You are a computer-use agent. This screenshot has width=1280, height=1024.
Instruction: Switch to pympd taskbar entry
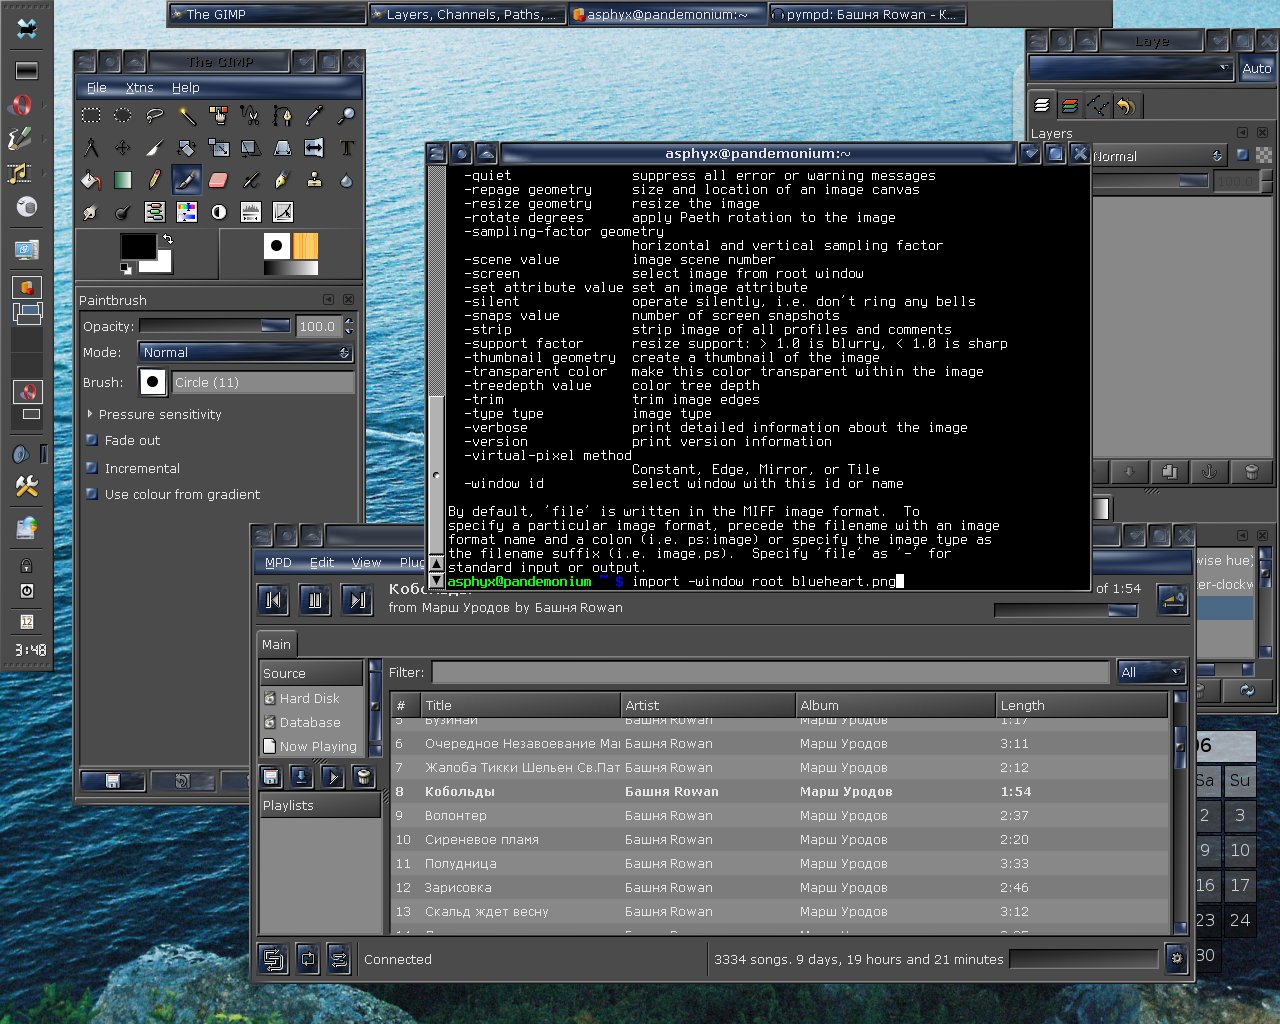pyautogui.click(x=867, y=14)
